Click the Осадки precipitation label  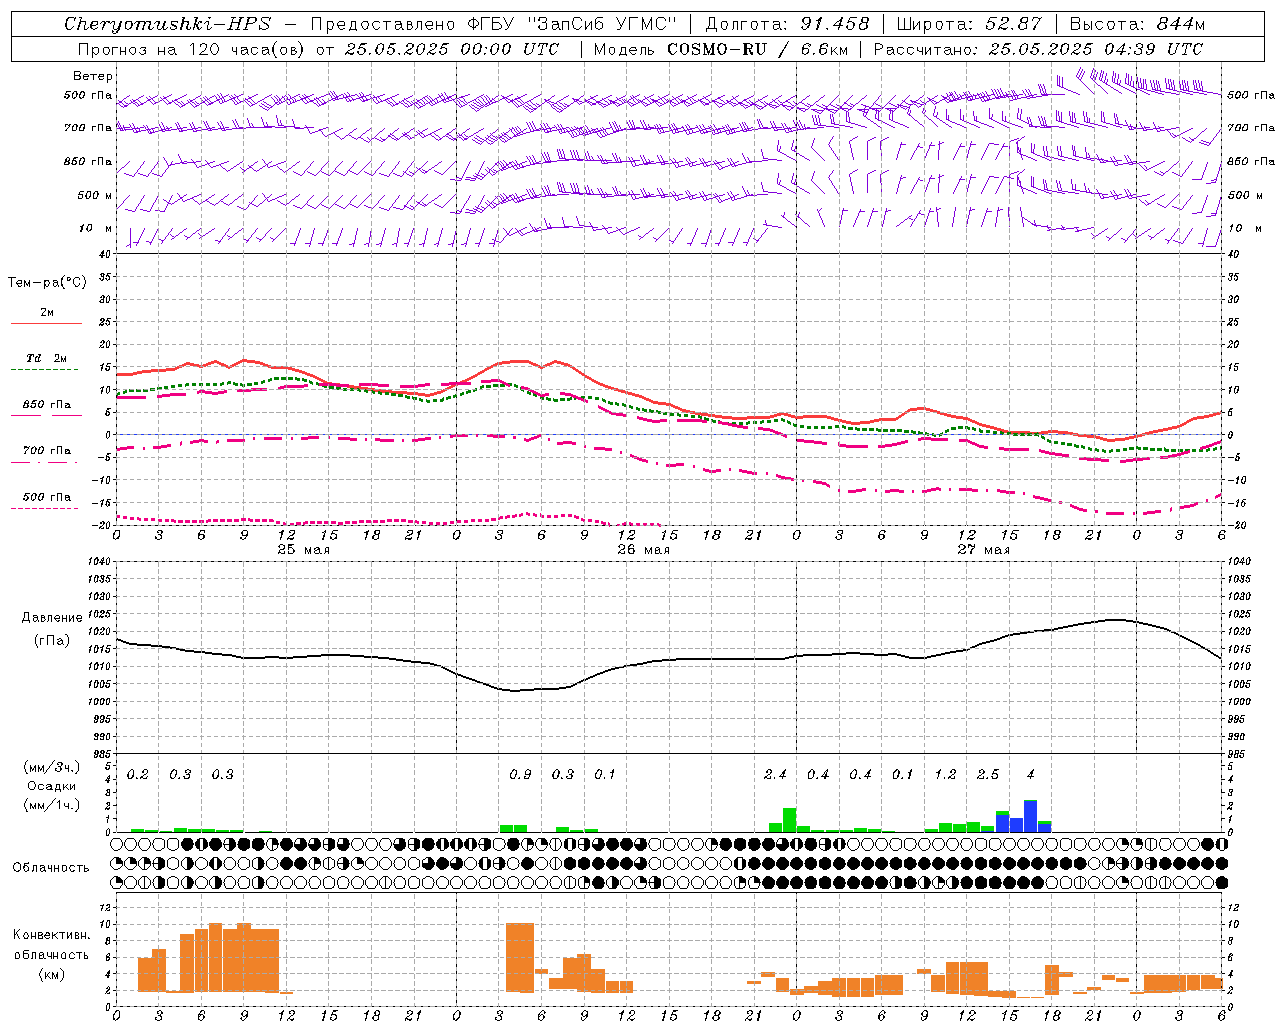(51, 786)
